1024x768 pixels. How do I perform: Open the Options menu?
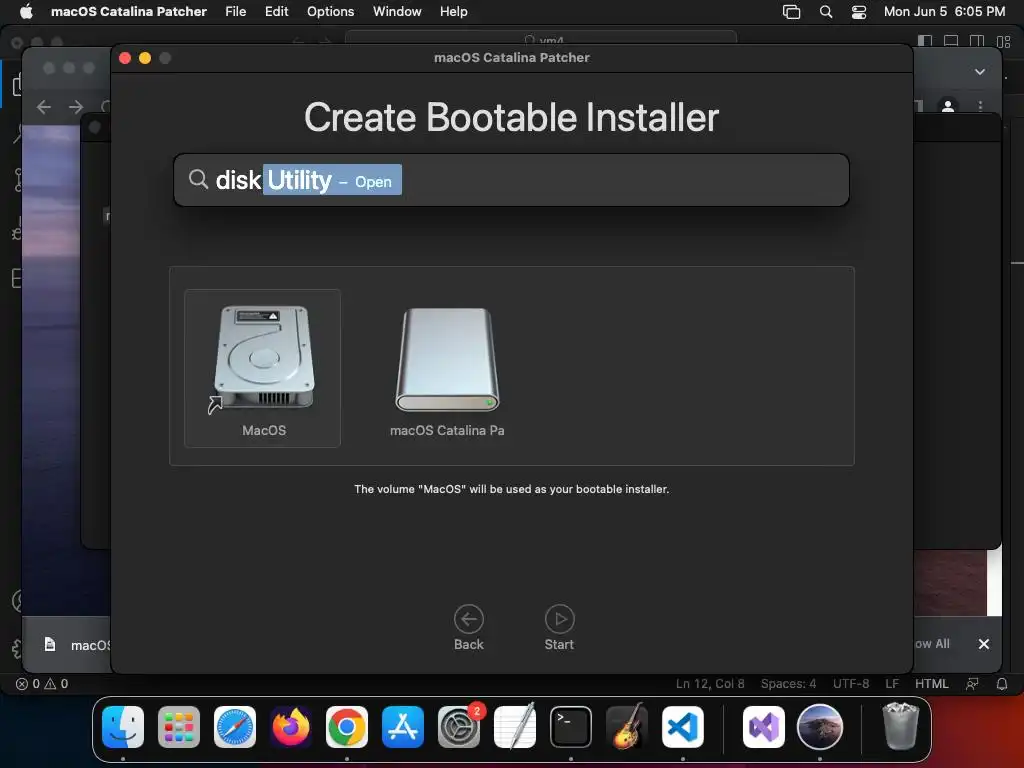[x=330, y=12]
